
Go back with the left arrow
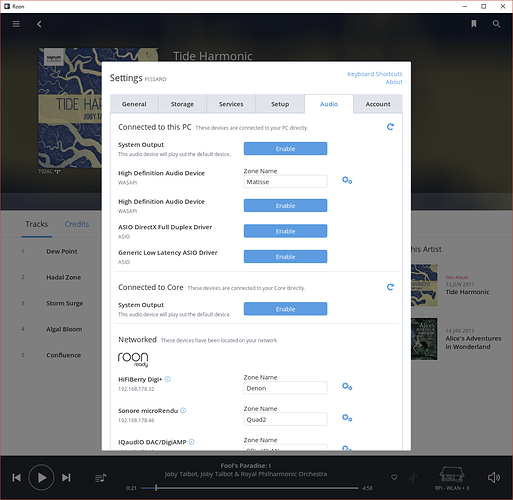pyautogui.click(x=39, y=24)
